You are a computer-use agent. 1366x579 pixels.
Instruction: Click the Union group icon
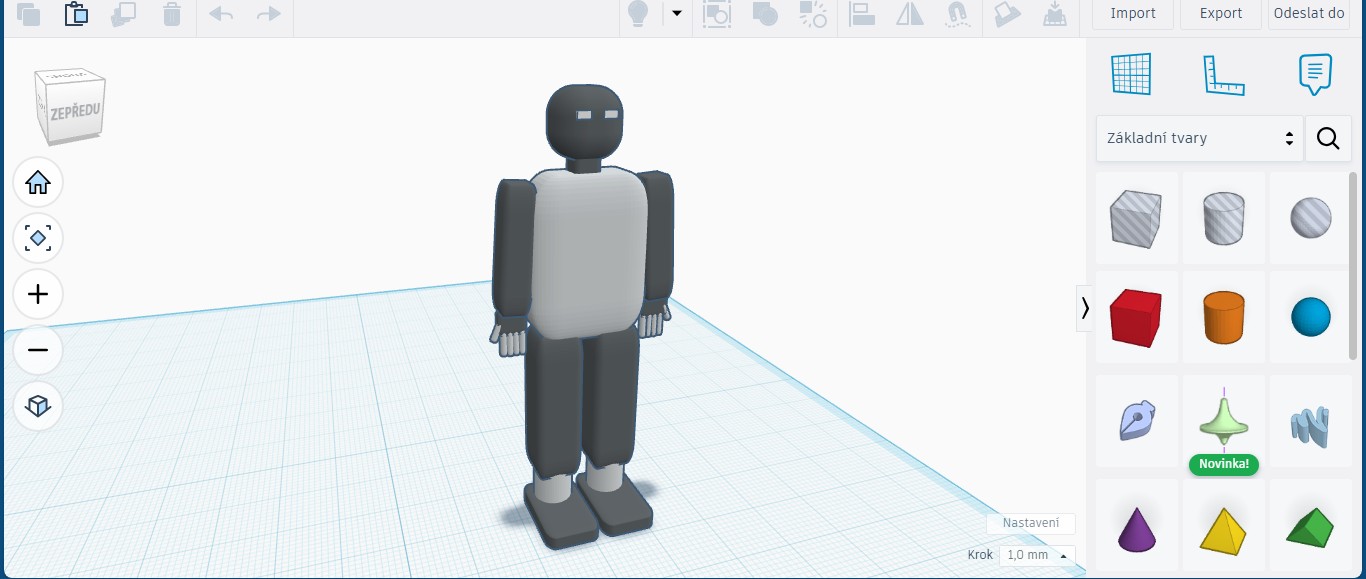point(765,14)
